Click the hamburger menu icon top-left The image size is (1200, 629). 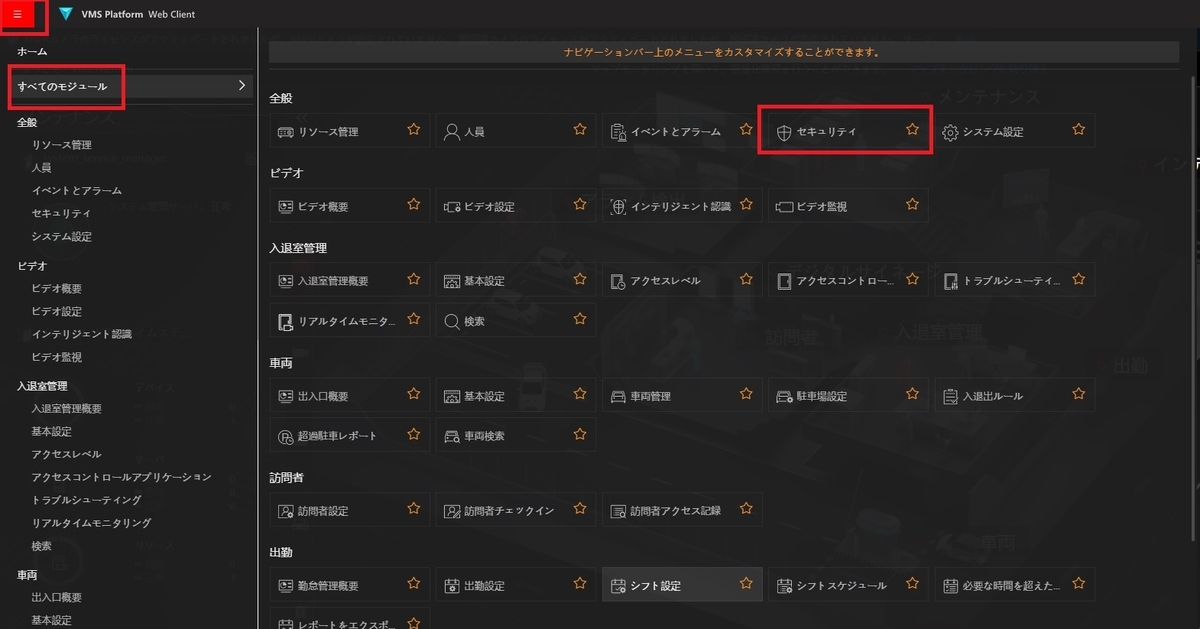[x=18, y=15]
